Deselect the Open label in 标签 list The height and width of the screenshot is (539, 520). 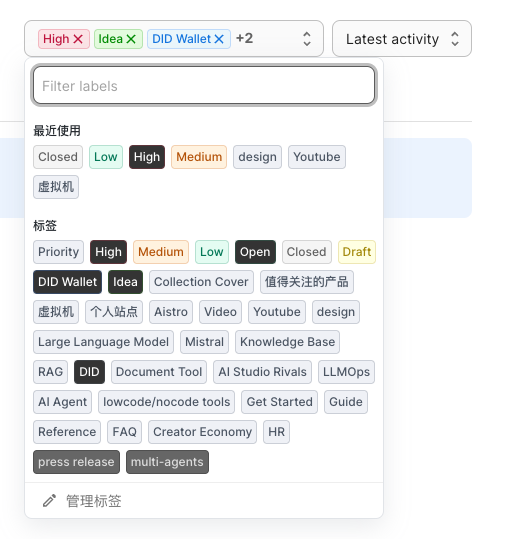(x=255, y=252)
